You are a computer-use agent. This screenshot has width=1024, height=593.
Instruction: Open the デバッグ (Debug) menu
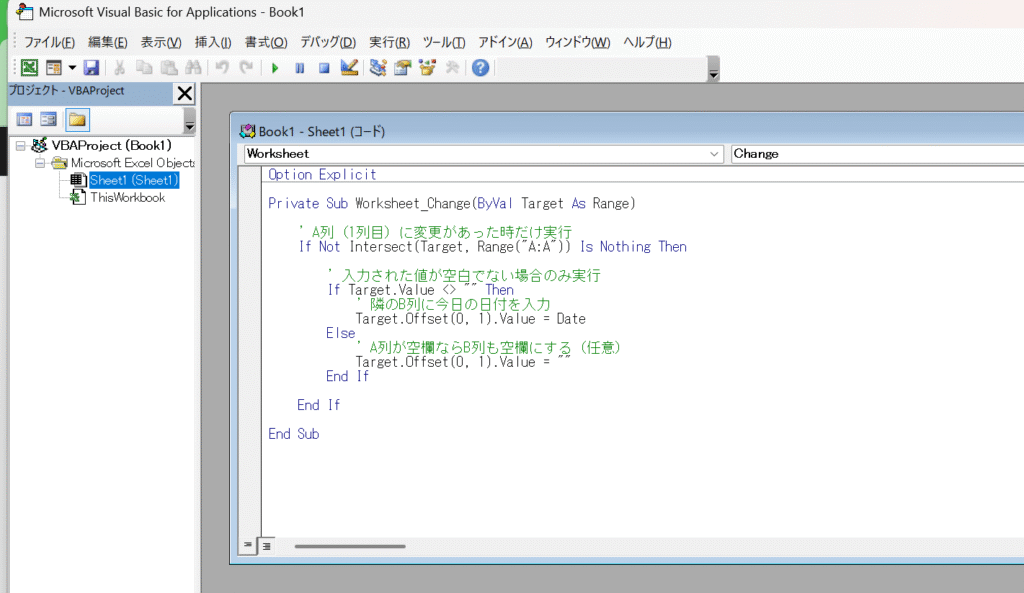(x=327, y=42)
